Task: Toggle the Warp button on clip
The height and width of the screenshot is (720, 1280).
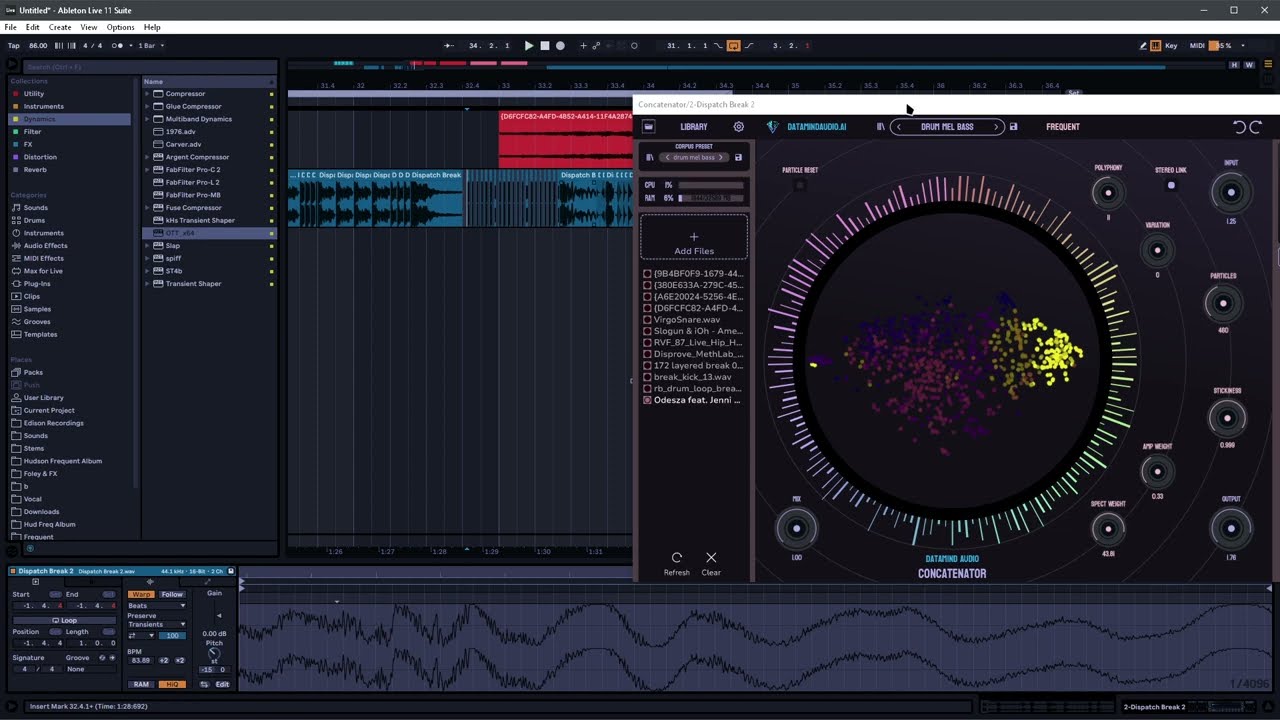Action: 141,594
